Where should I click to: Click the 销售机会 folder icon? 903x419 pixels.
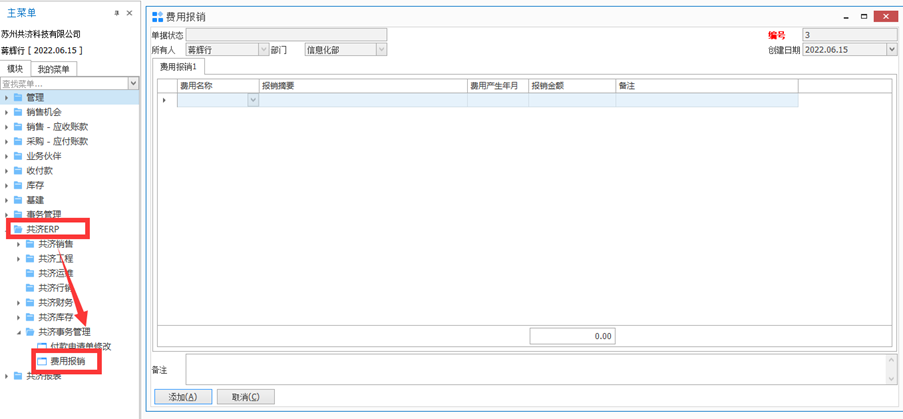[17, 113]
